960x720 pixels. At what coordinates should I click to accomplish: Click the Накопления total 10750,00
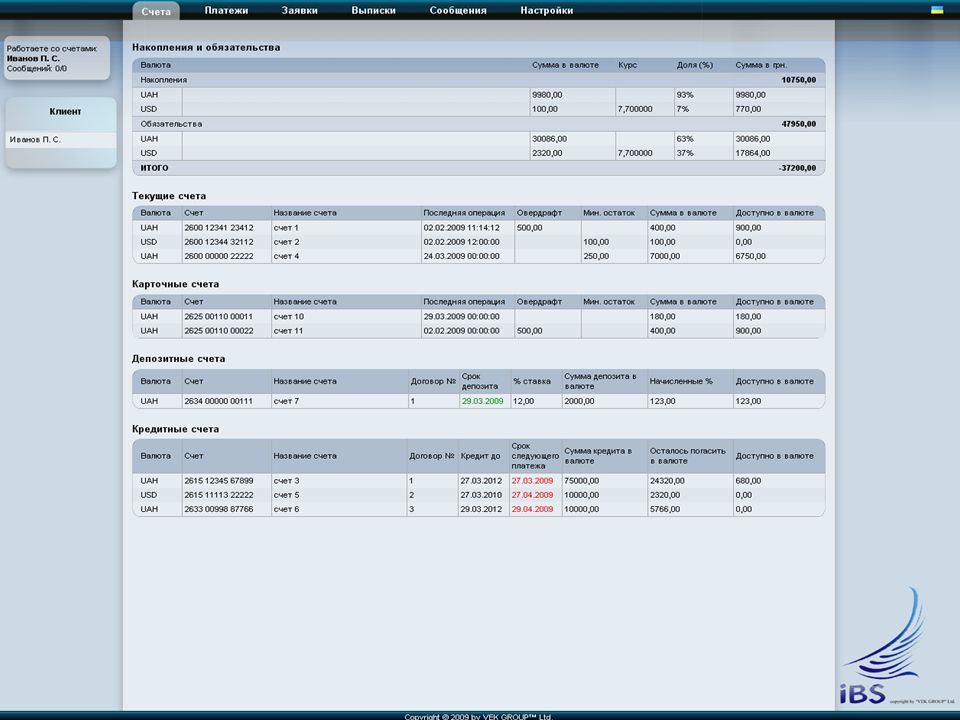pos(798,80)
